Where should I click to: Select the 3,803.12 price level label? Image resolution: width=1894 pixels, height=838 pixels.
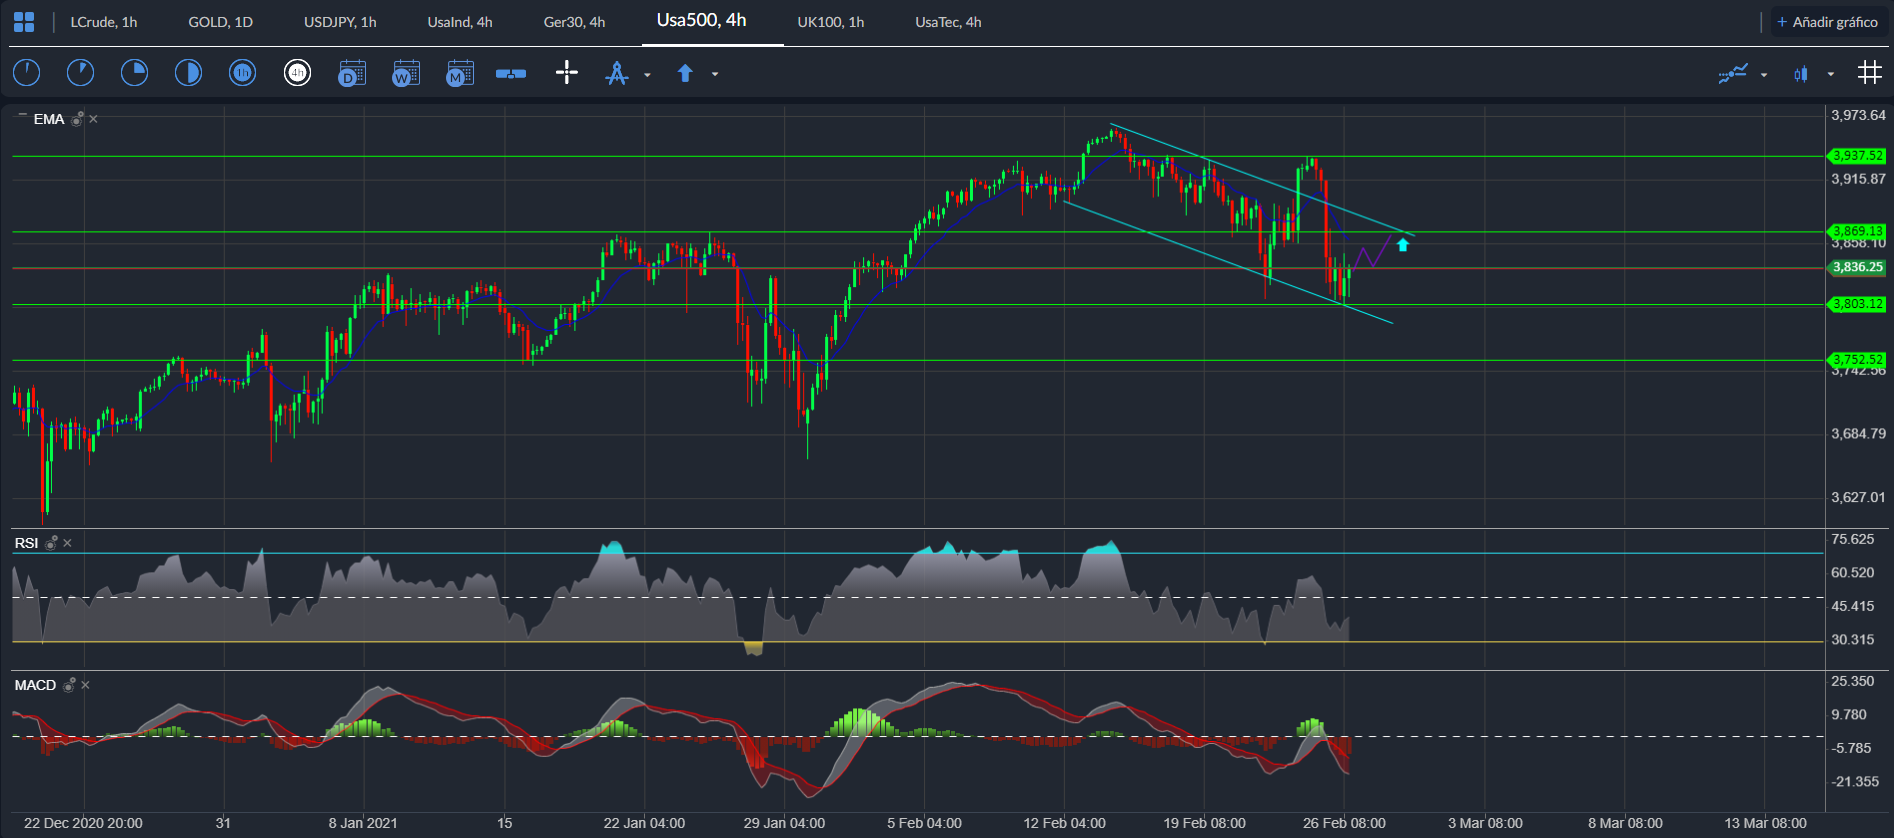(1857, 304)
